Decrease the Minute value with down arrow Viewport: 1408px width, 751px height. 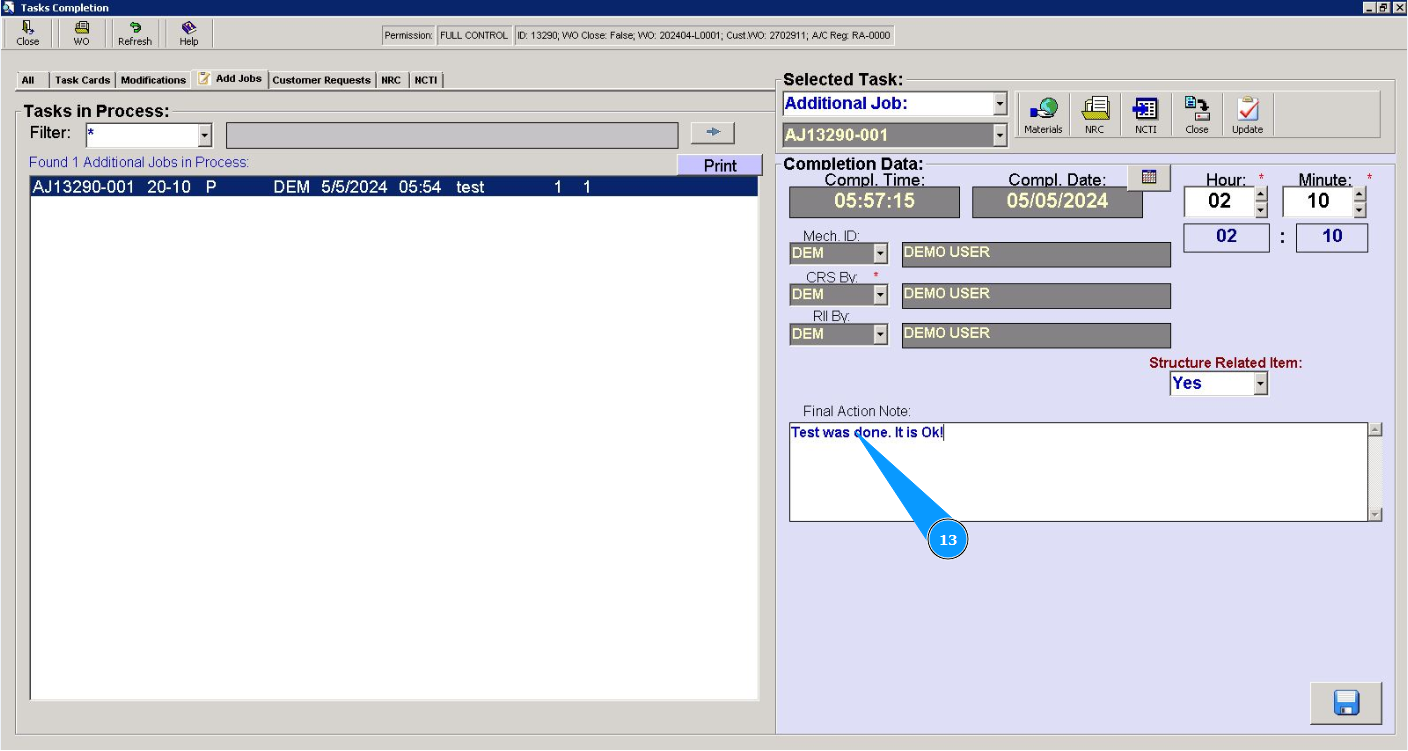(x=1359, y=210)
